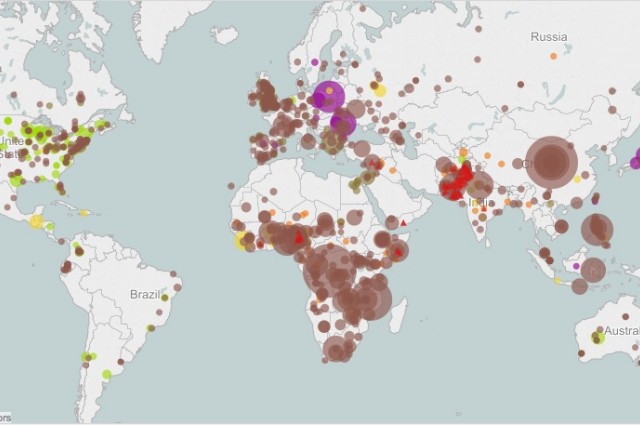Click the Australia country label

coord(621,331)
